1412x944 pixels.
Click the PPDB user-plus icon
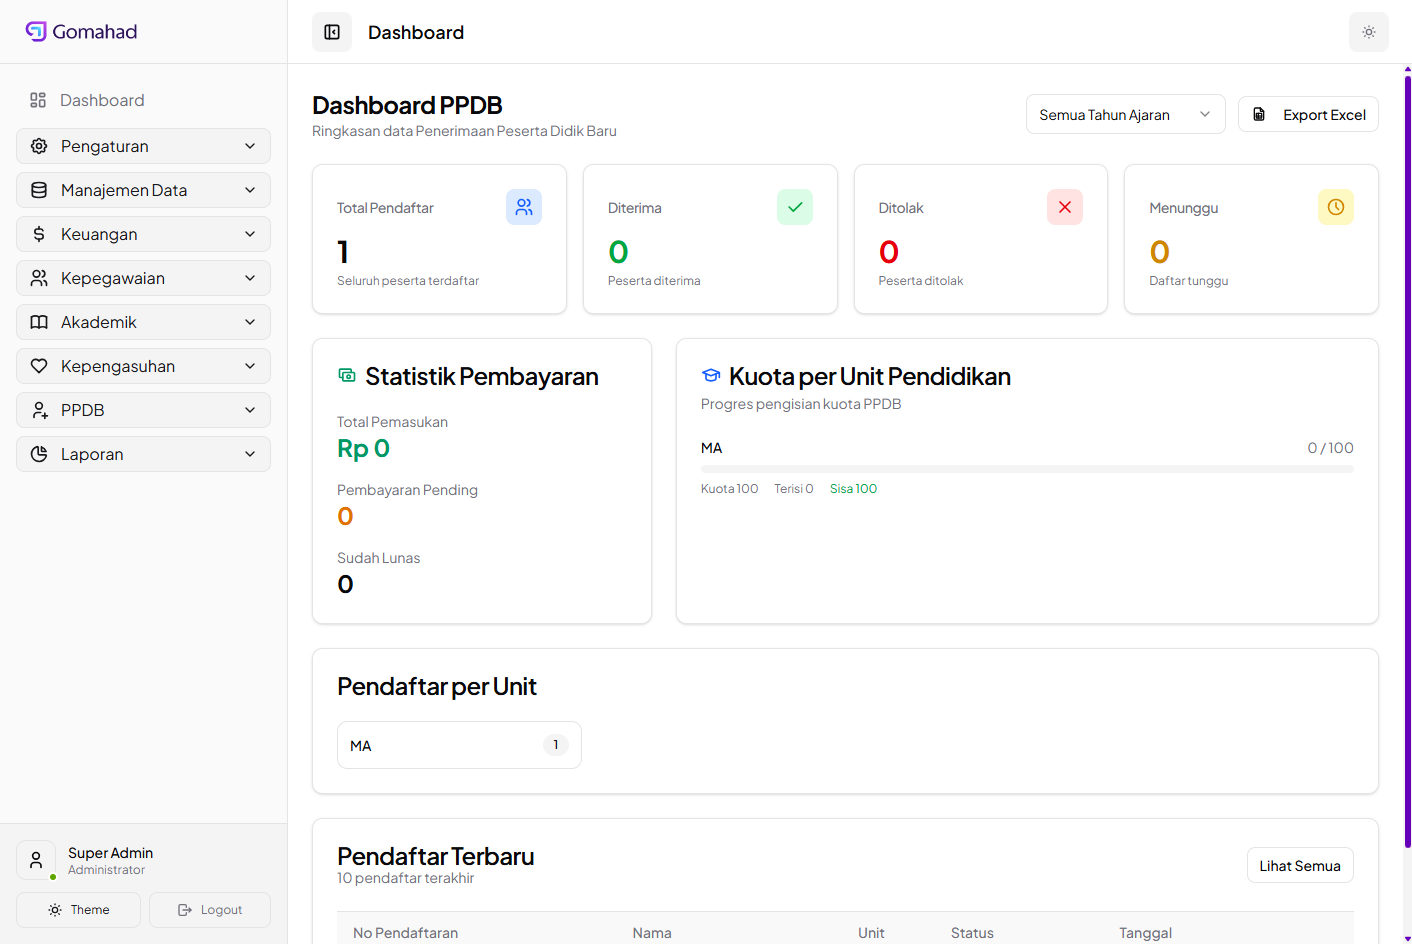coord(39,410)
